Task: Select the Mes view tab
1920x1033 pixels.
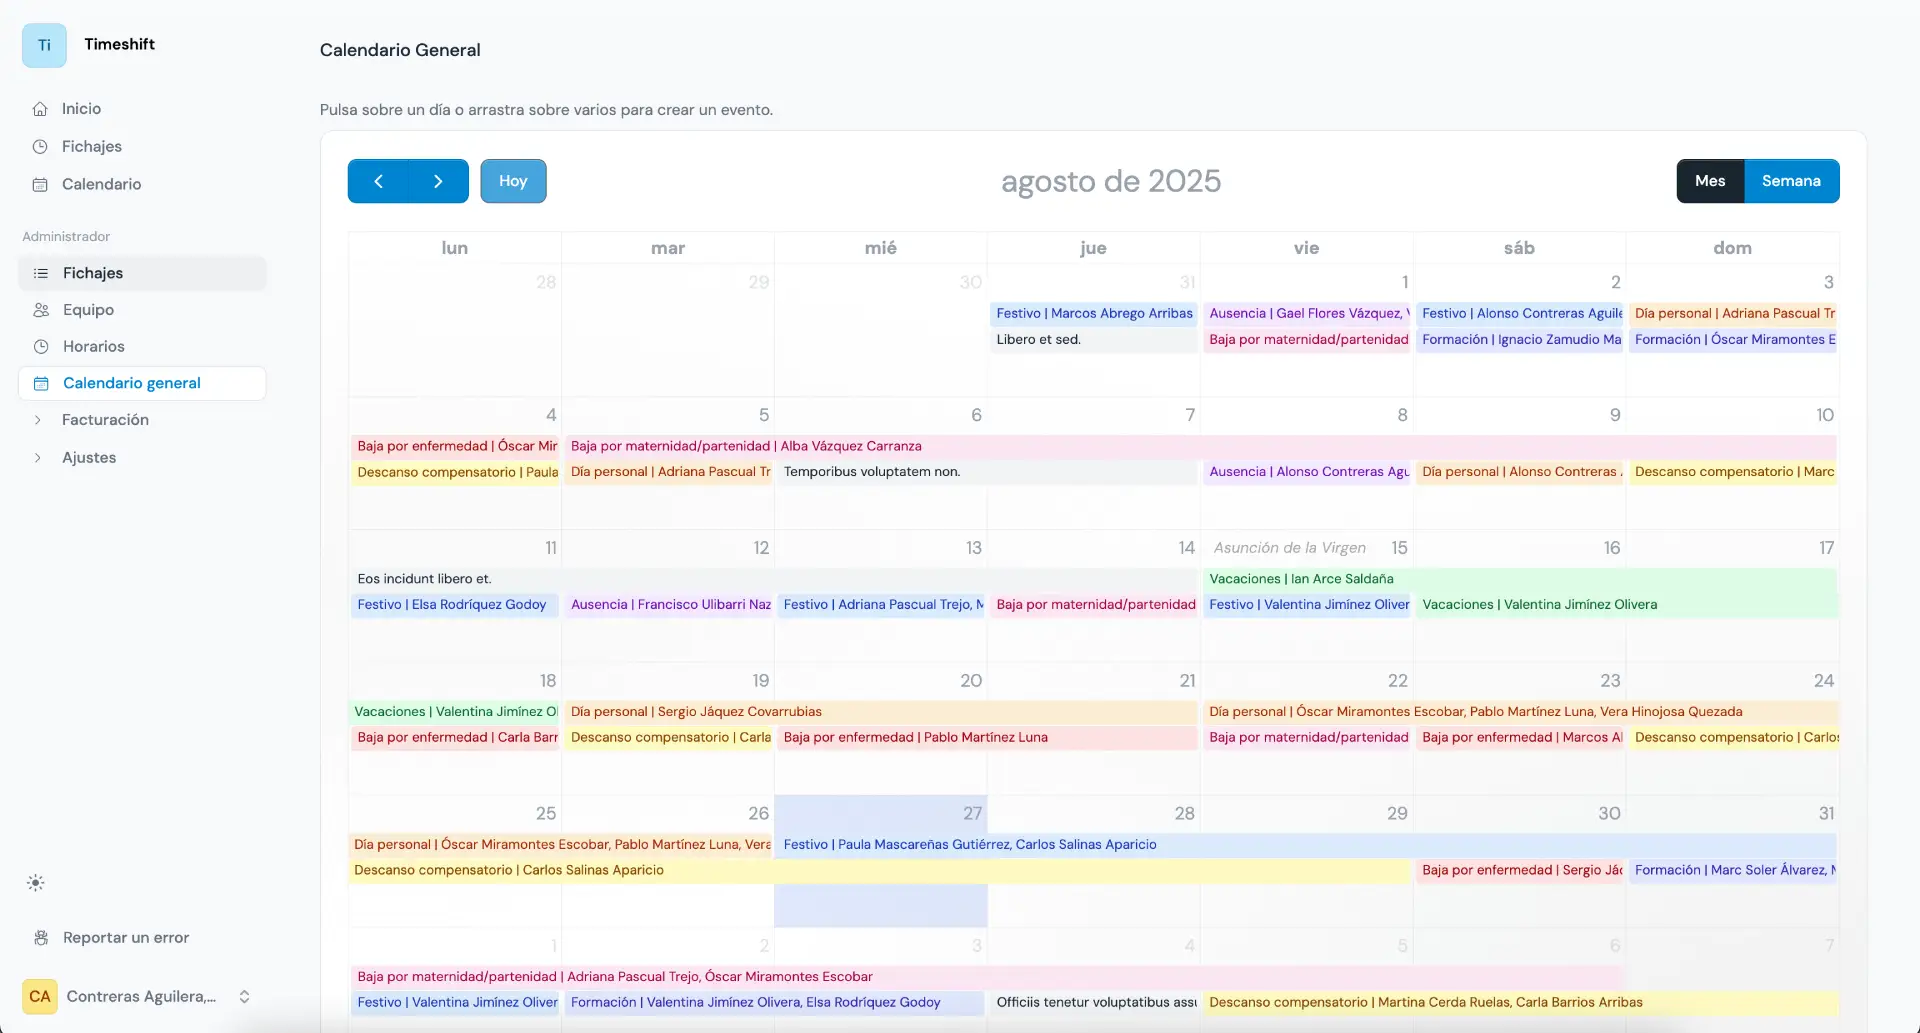Action: pos(1710,181)
